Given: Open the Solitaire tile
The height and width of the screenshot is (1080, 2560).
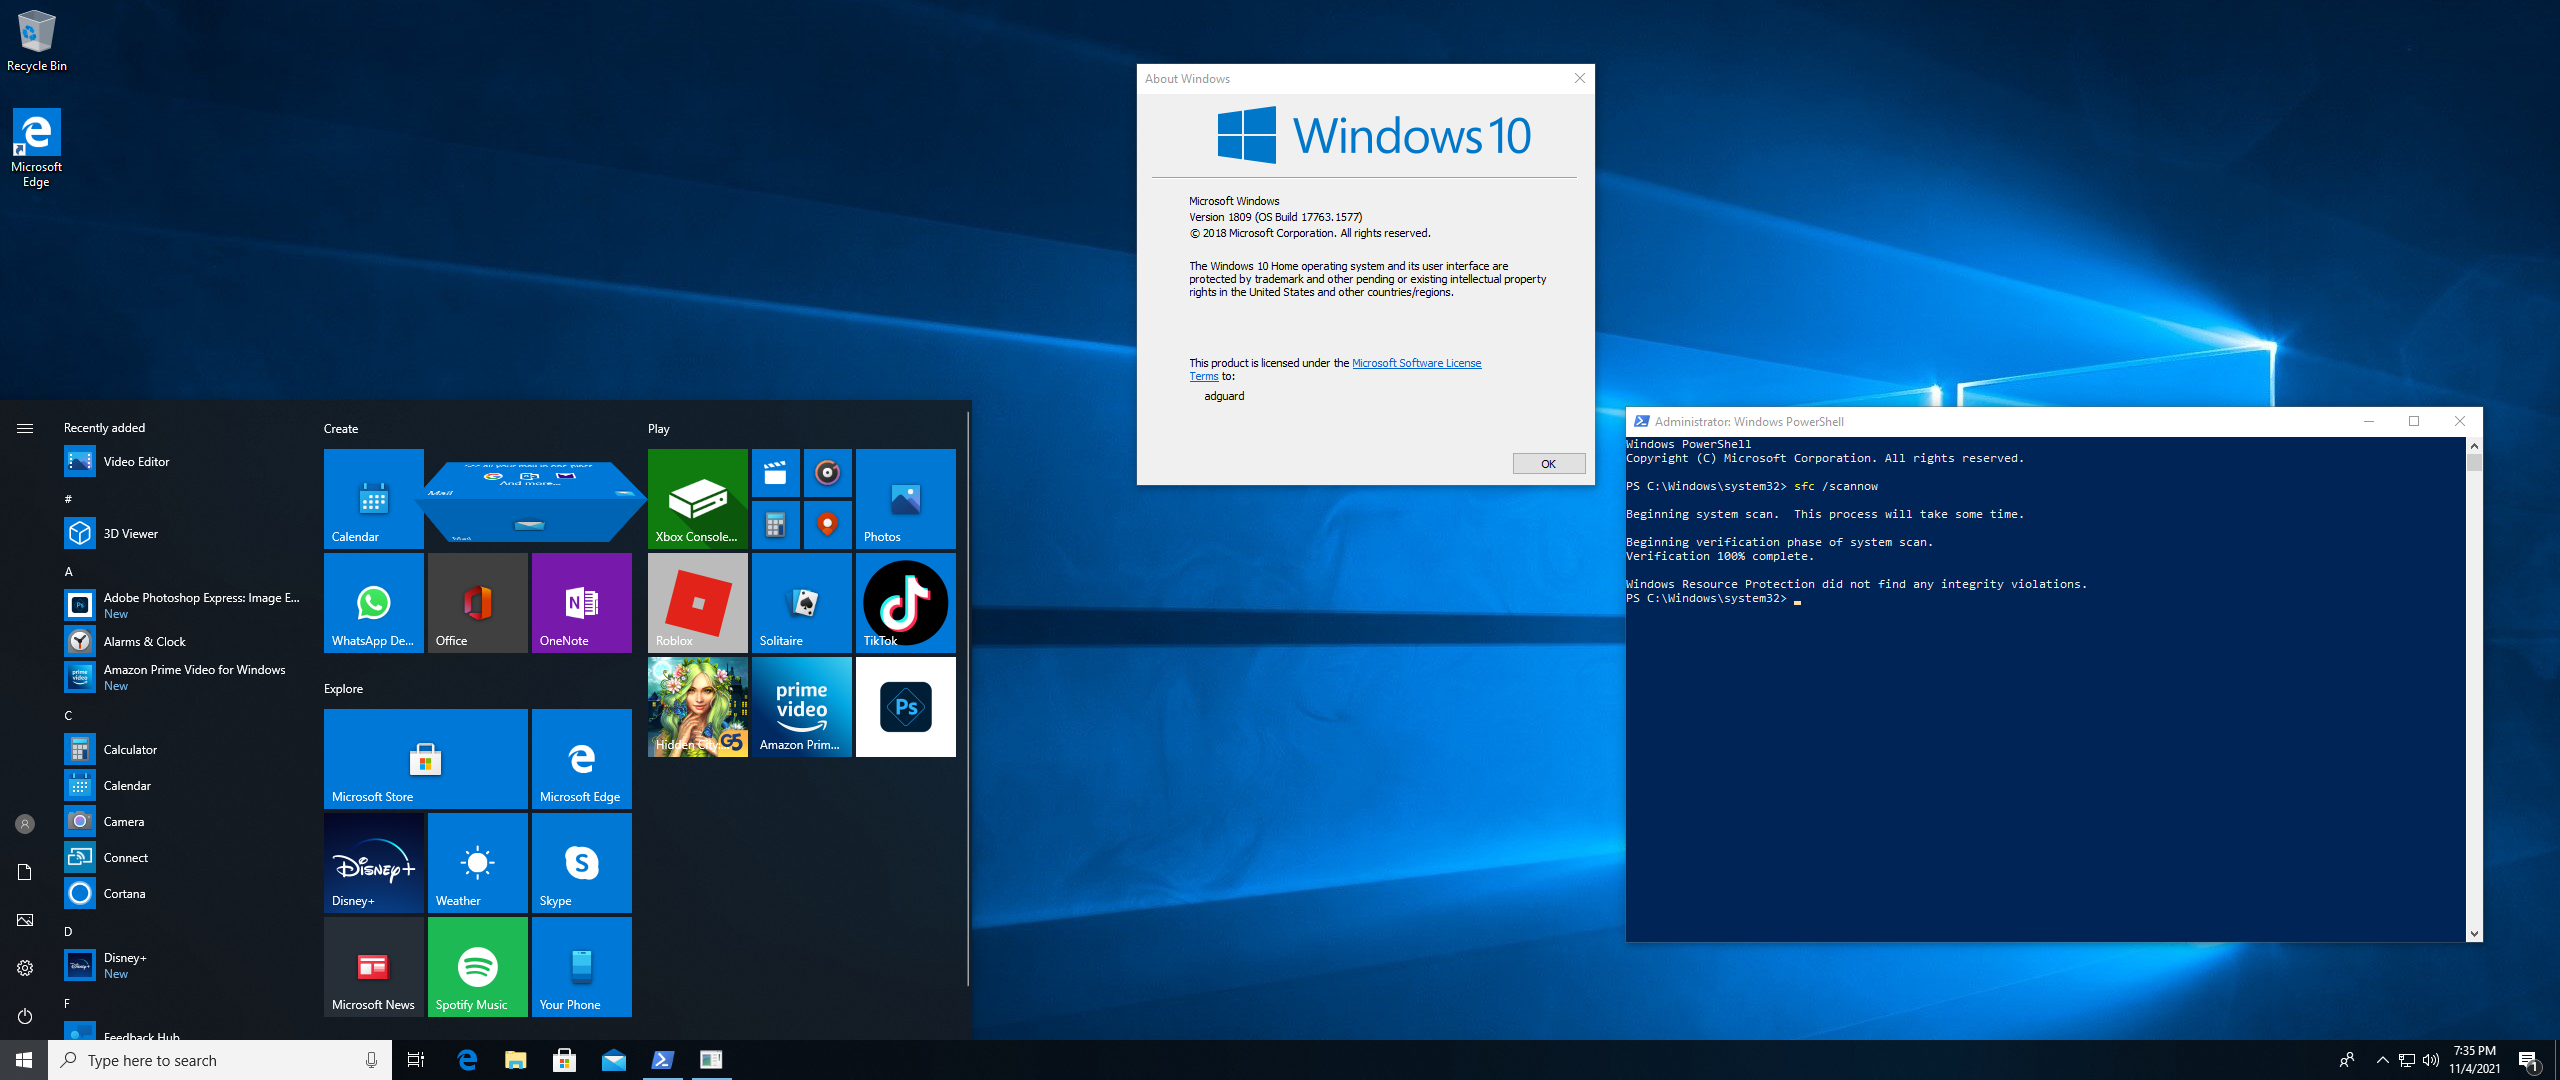Looking at the screenshot, I should (801, 602).
